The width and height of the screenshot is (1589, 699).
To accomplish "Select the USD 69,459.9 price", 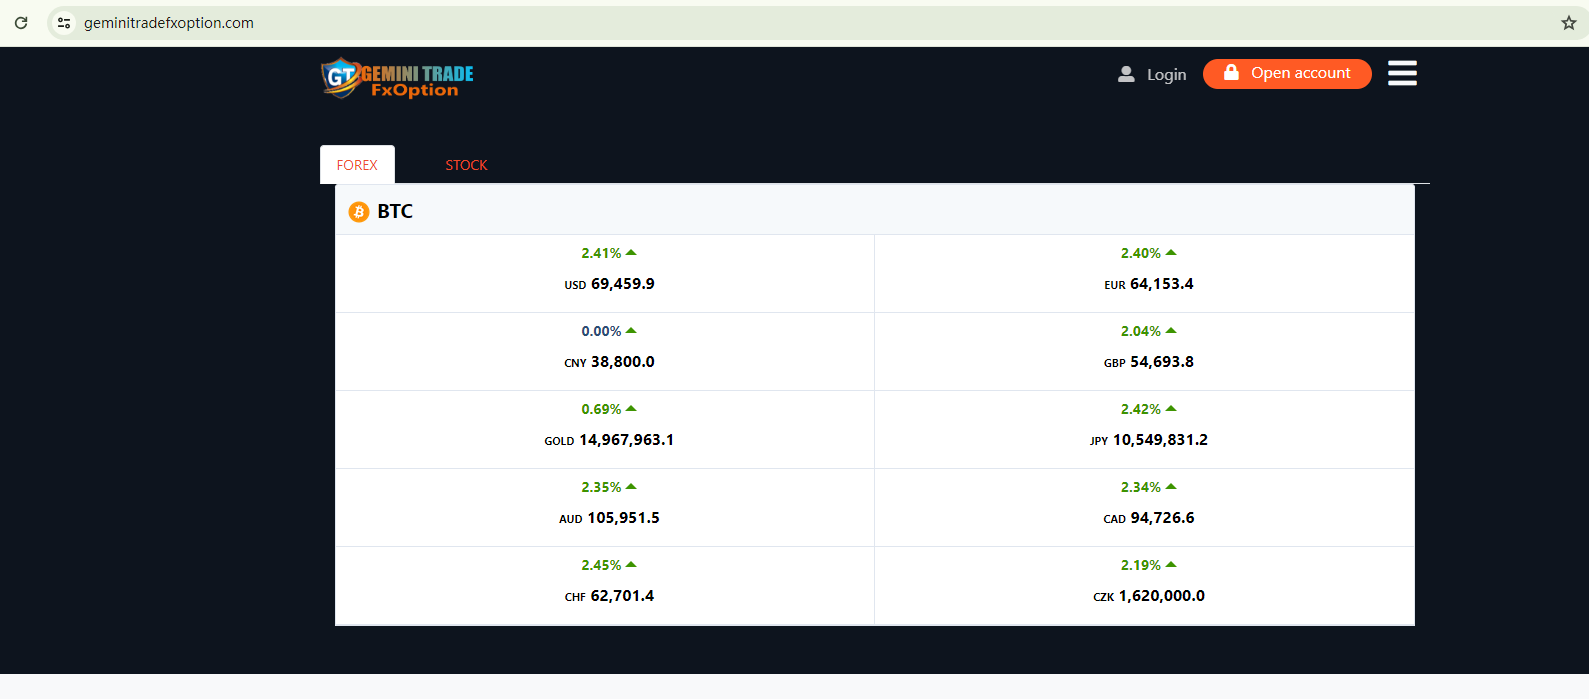I will (x=609, y=284).
